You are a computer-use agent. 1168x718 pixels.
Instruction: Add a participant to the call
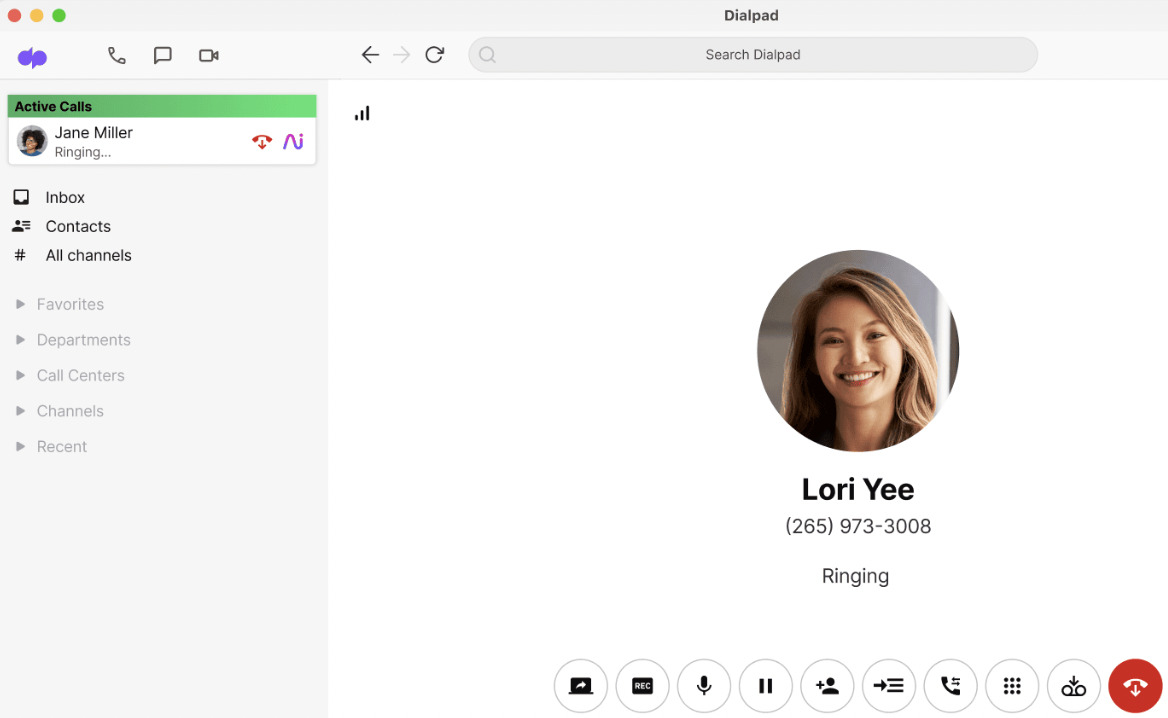pos(827,686)
